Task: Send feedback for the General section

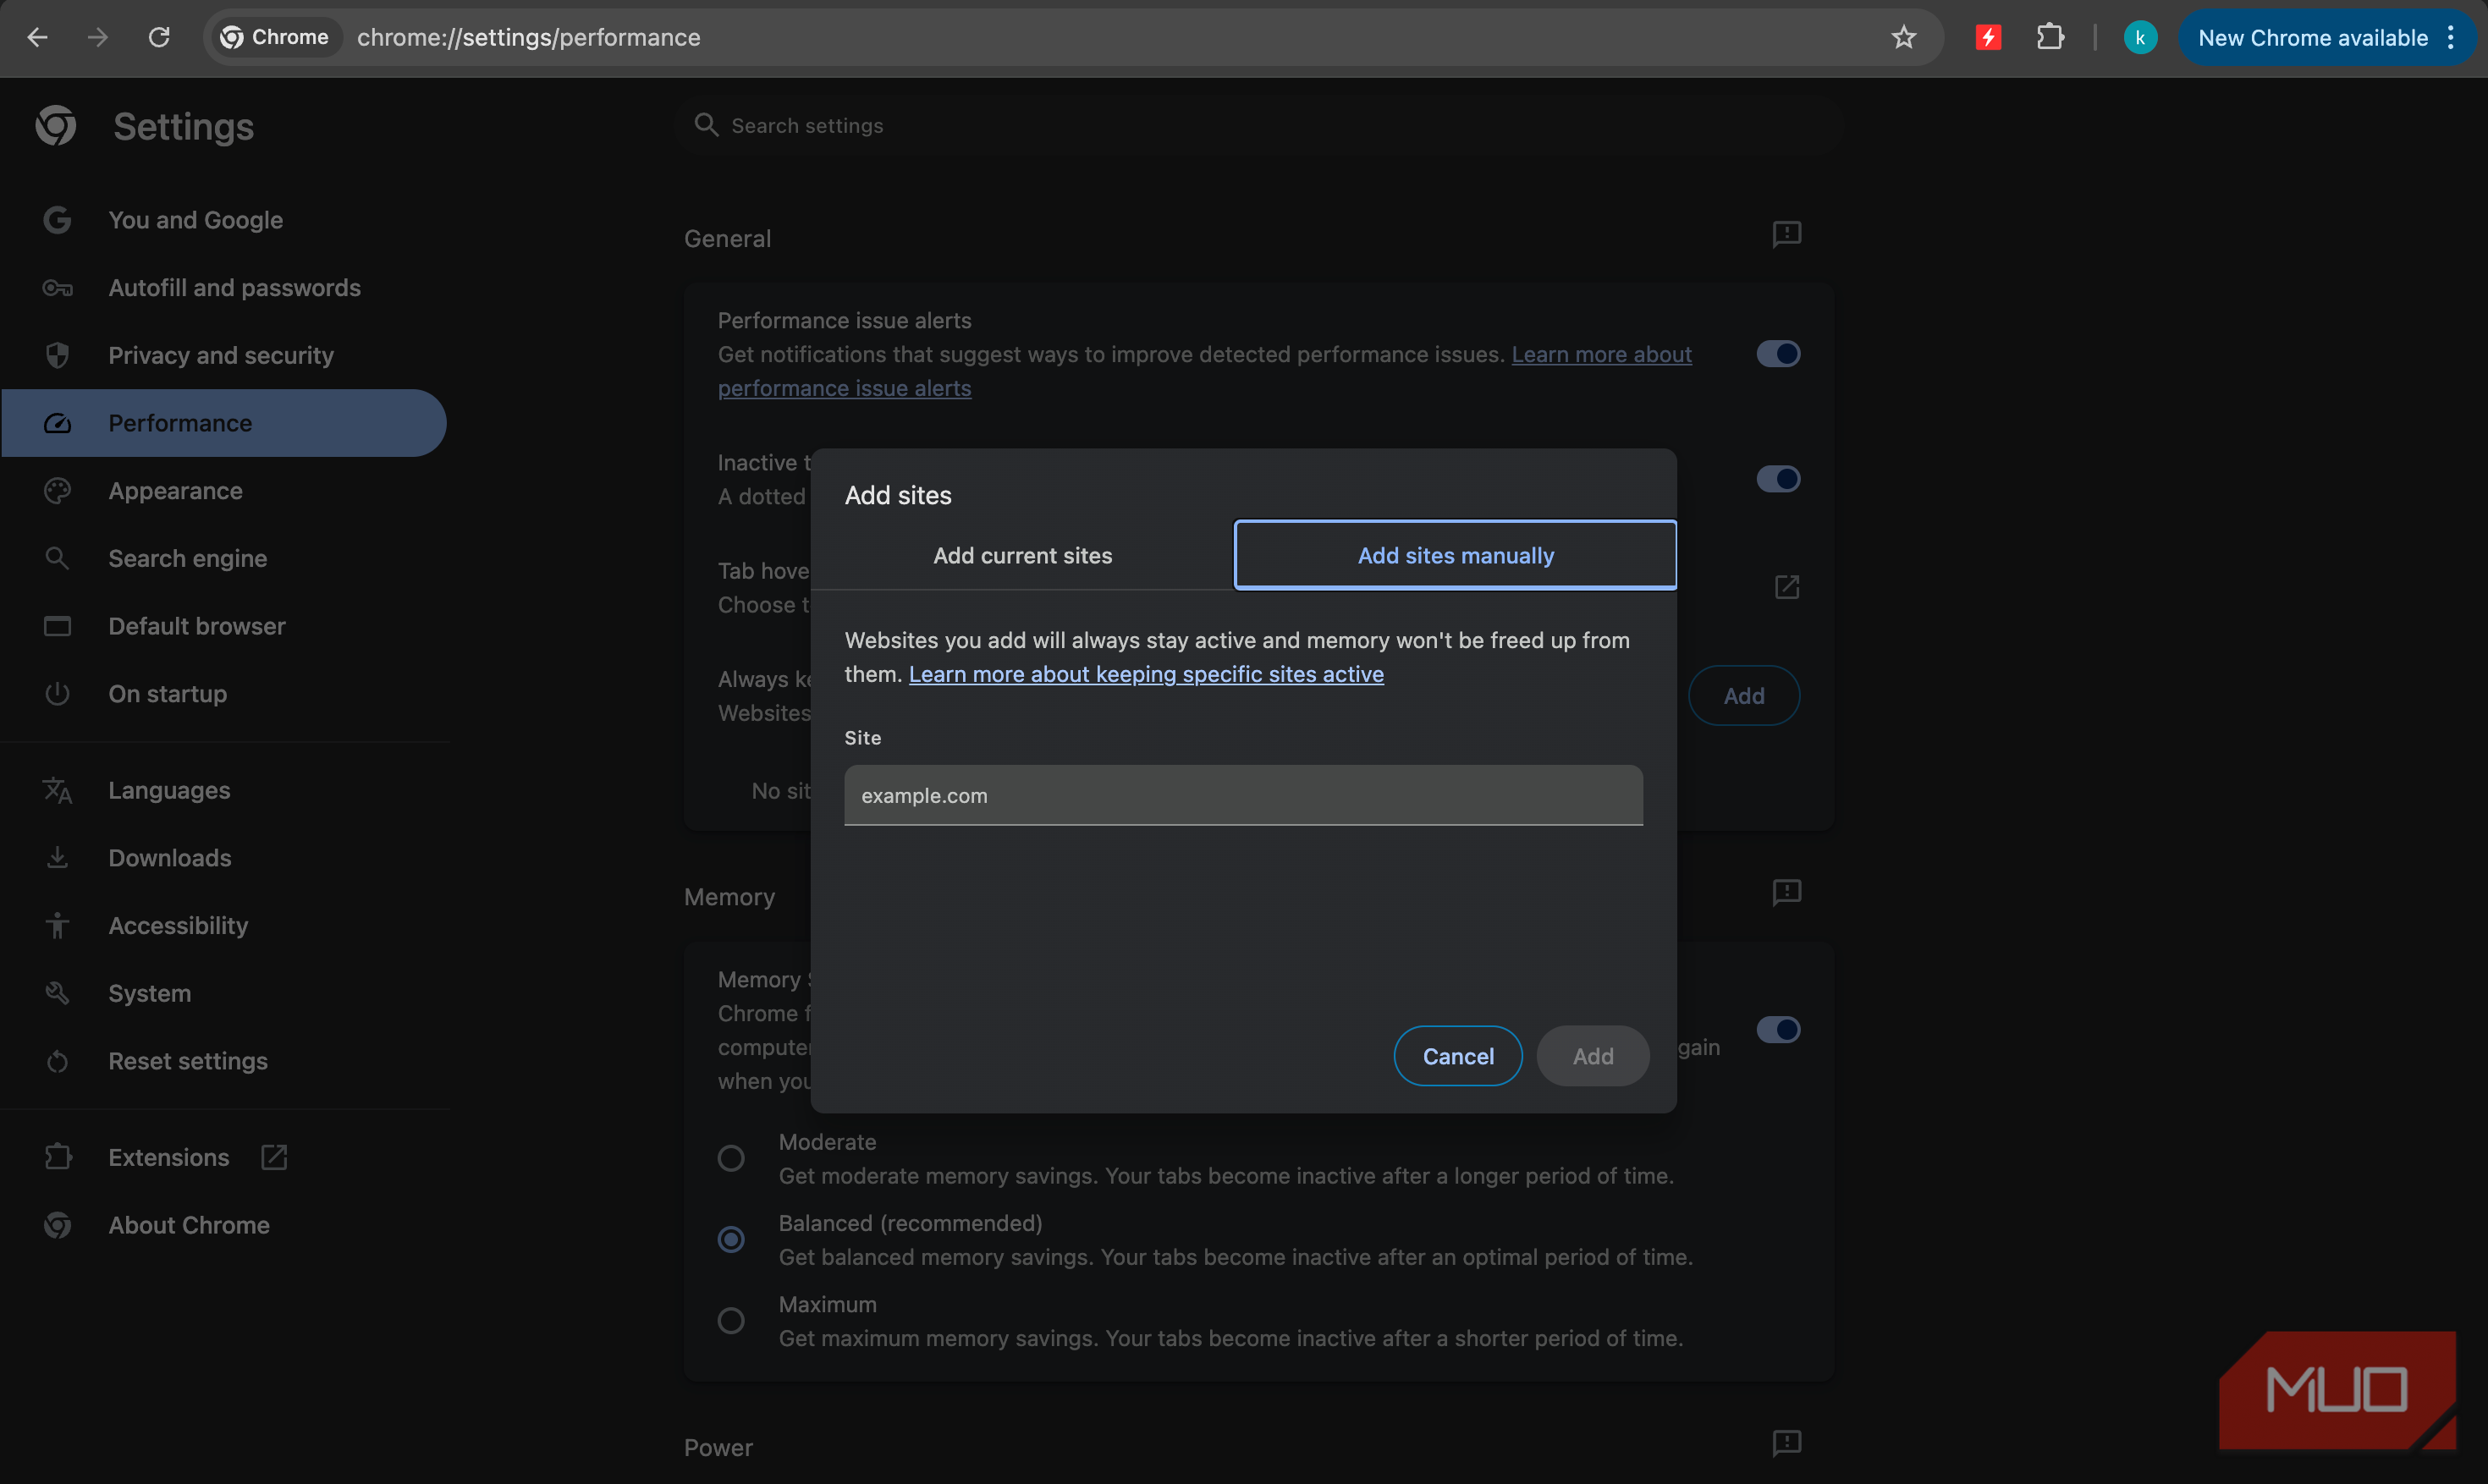Action: pos(1786,234)
